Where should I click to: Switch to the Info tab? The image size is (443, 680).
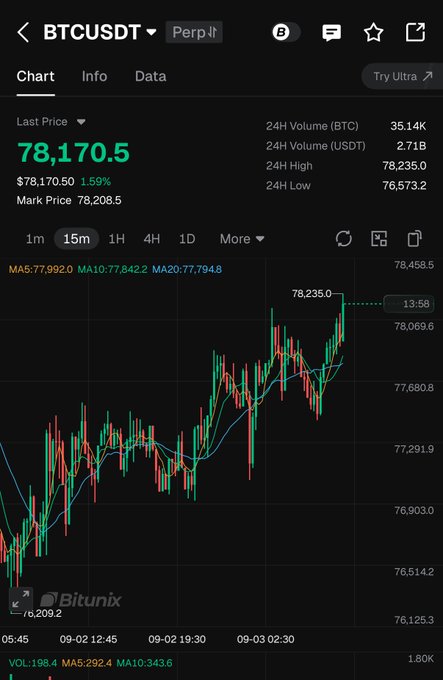tap(94, 77)
